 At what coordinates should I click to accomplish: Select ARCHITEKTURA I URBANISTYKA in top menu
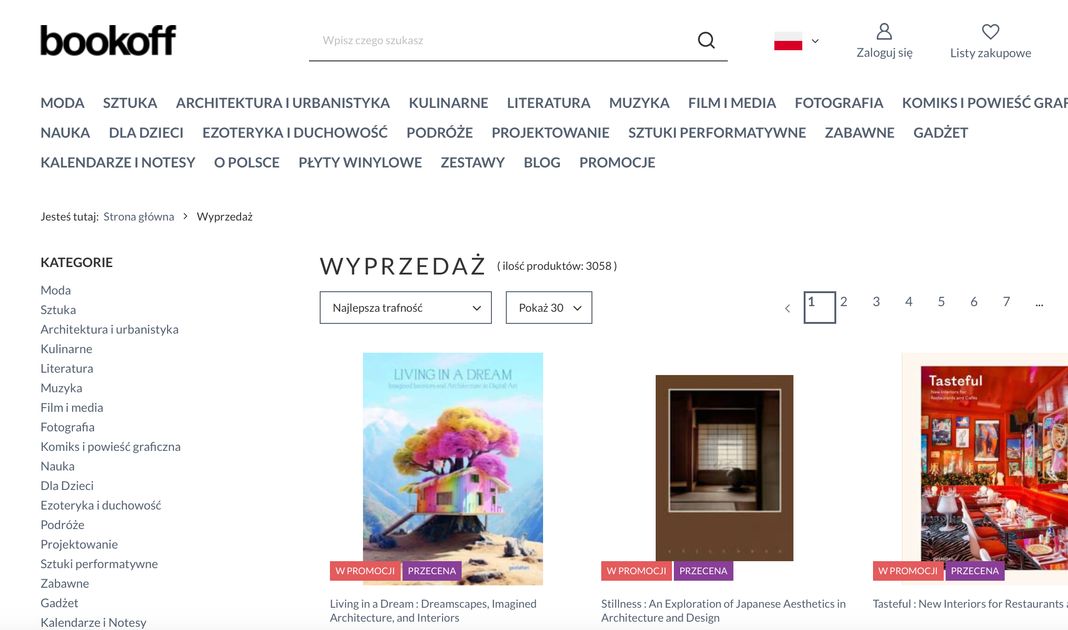283,103
